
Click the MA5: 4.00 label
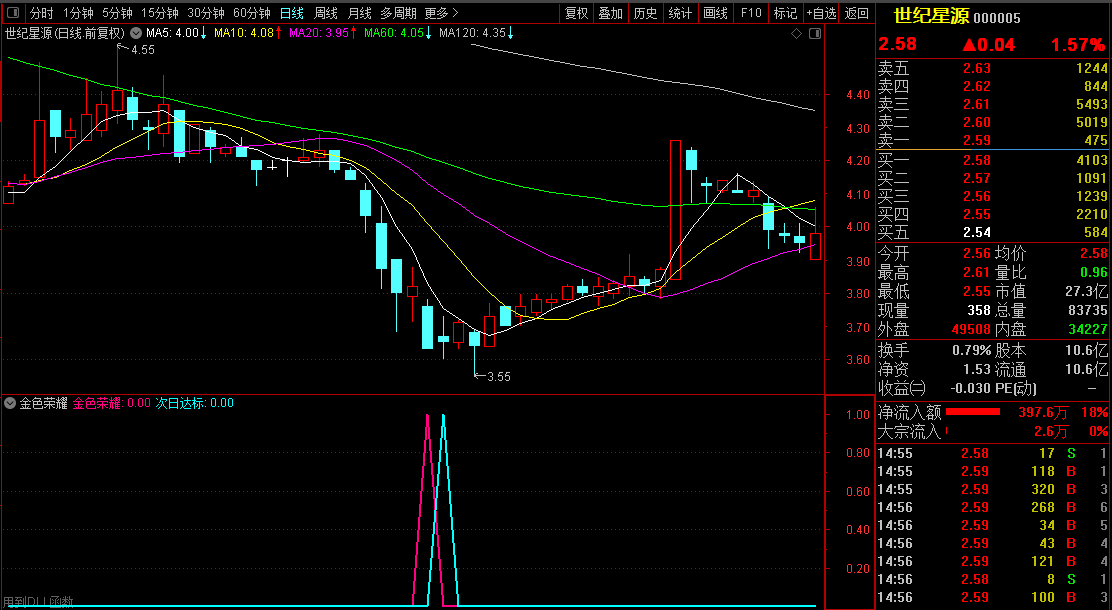click(176, 33)
